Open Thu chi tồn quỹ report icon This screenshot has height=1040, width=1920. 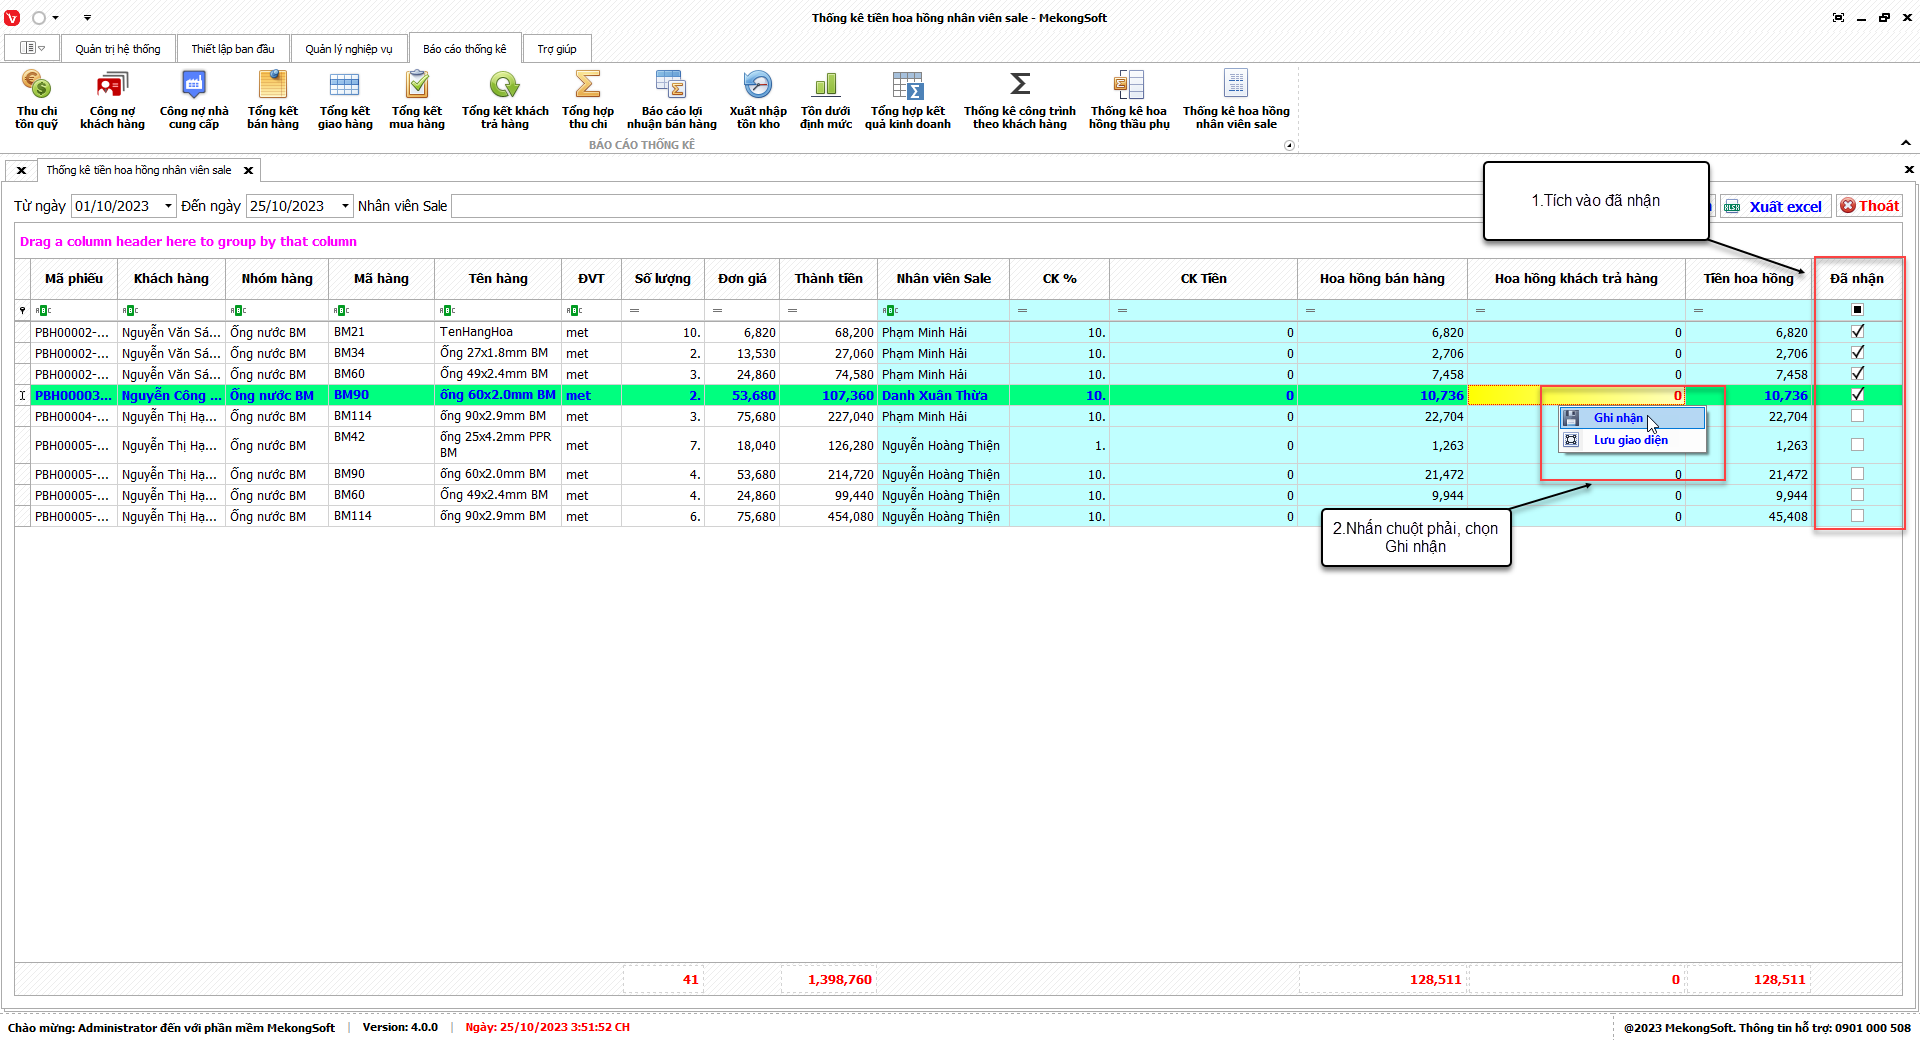point(36,99)
